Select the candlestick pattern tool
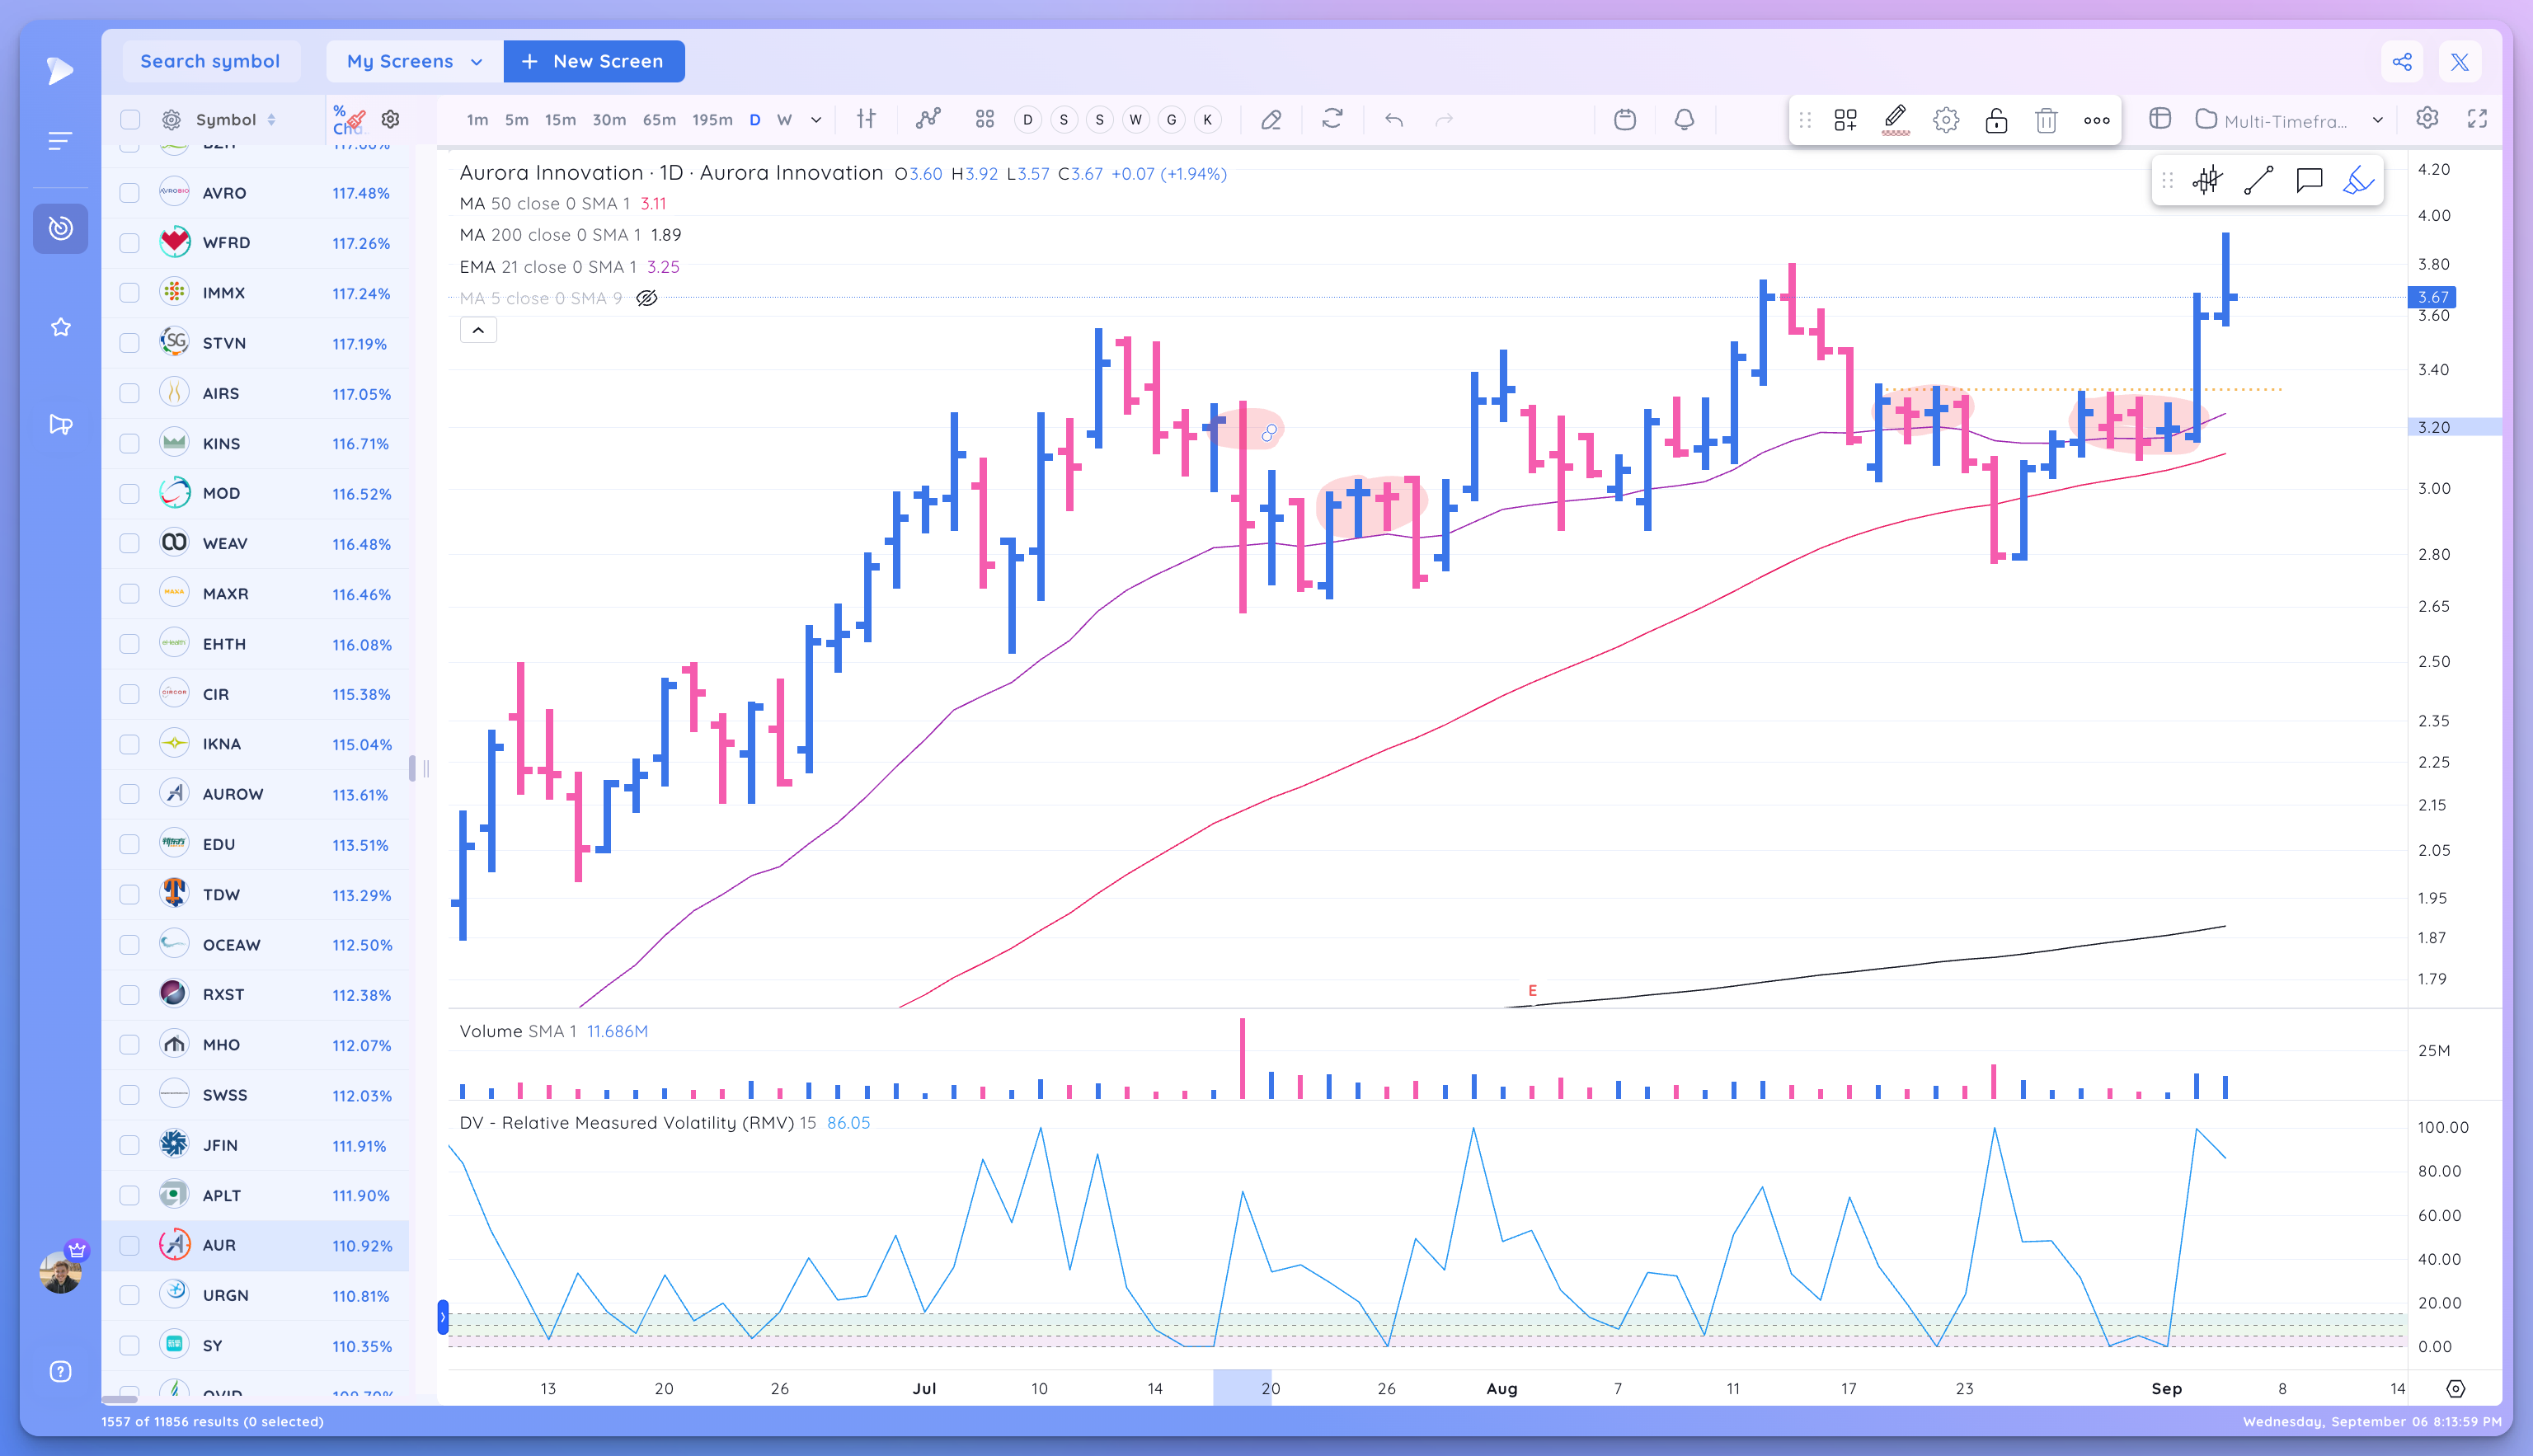The width and height of the screenshot is (2533, 1456). tap(2207, 180)
